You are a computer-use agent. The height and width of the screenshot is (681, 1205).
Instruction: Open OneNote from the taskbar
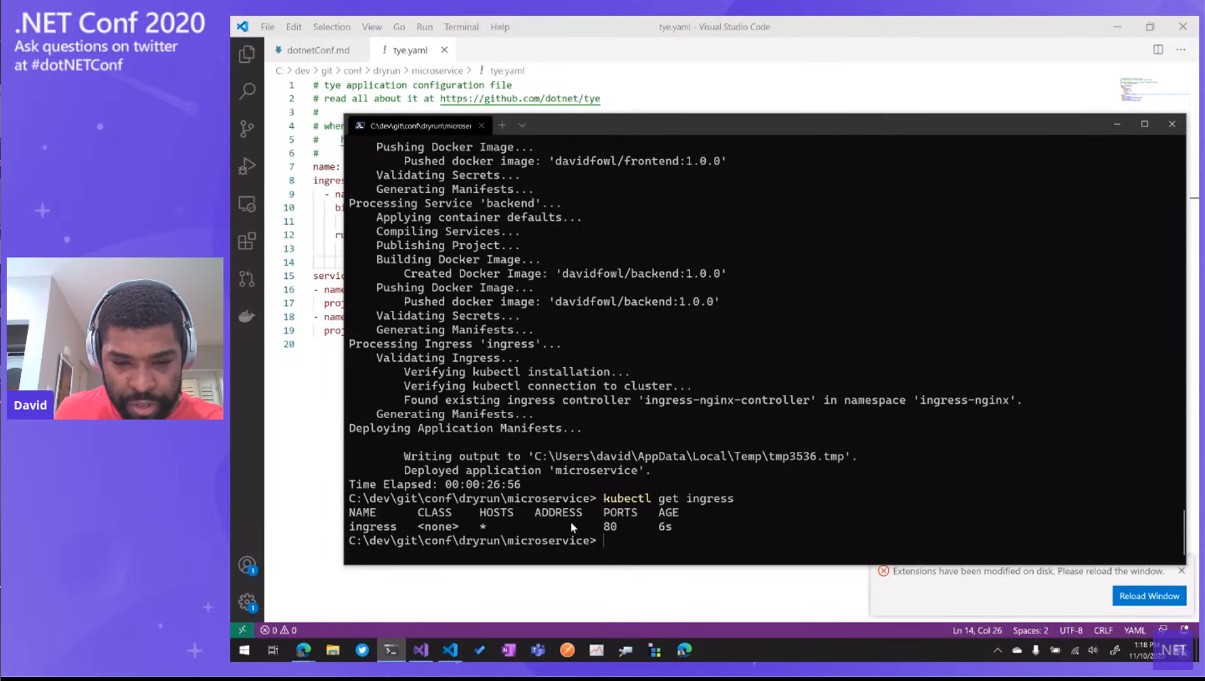pyautogui.click(x=509, y=650)
